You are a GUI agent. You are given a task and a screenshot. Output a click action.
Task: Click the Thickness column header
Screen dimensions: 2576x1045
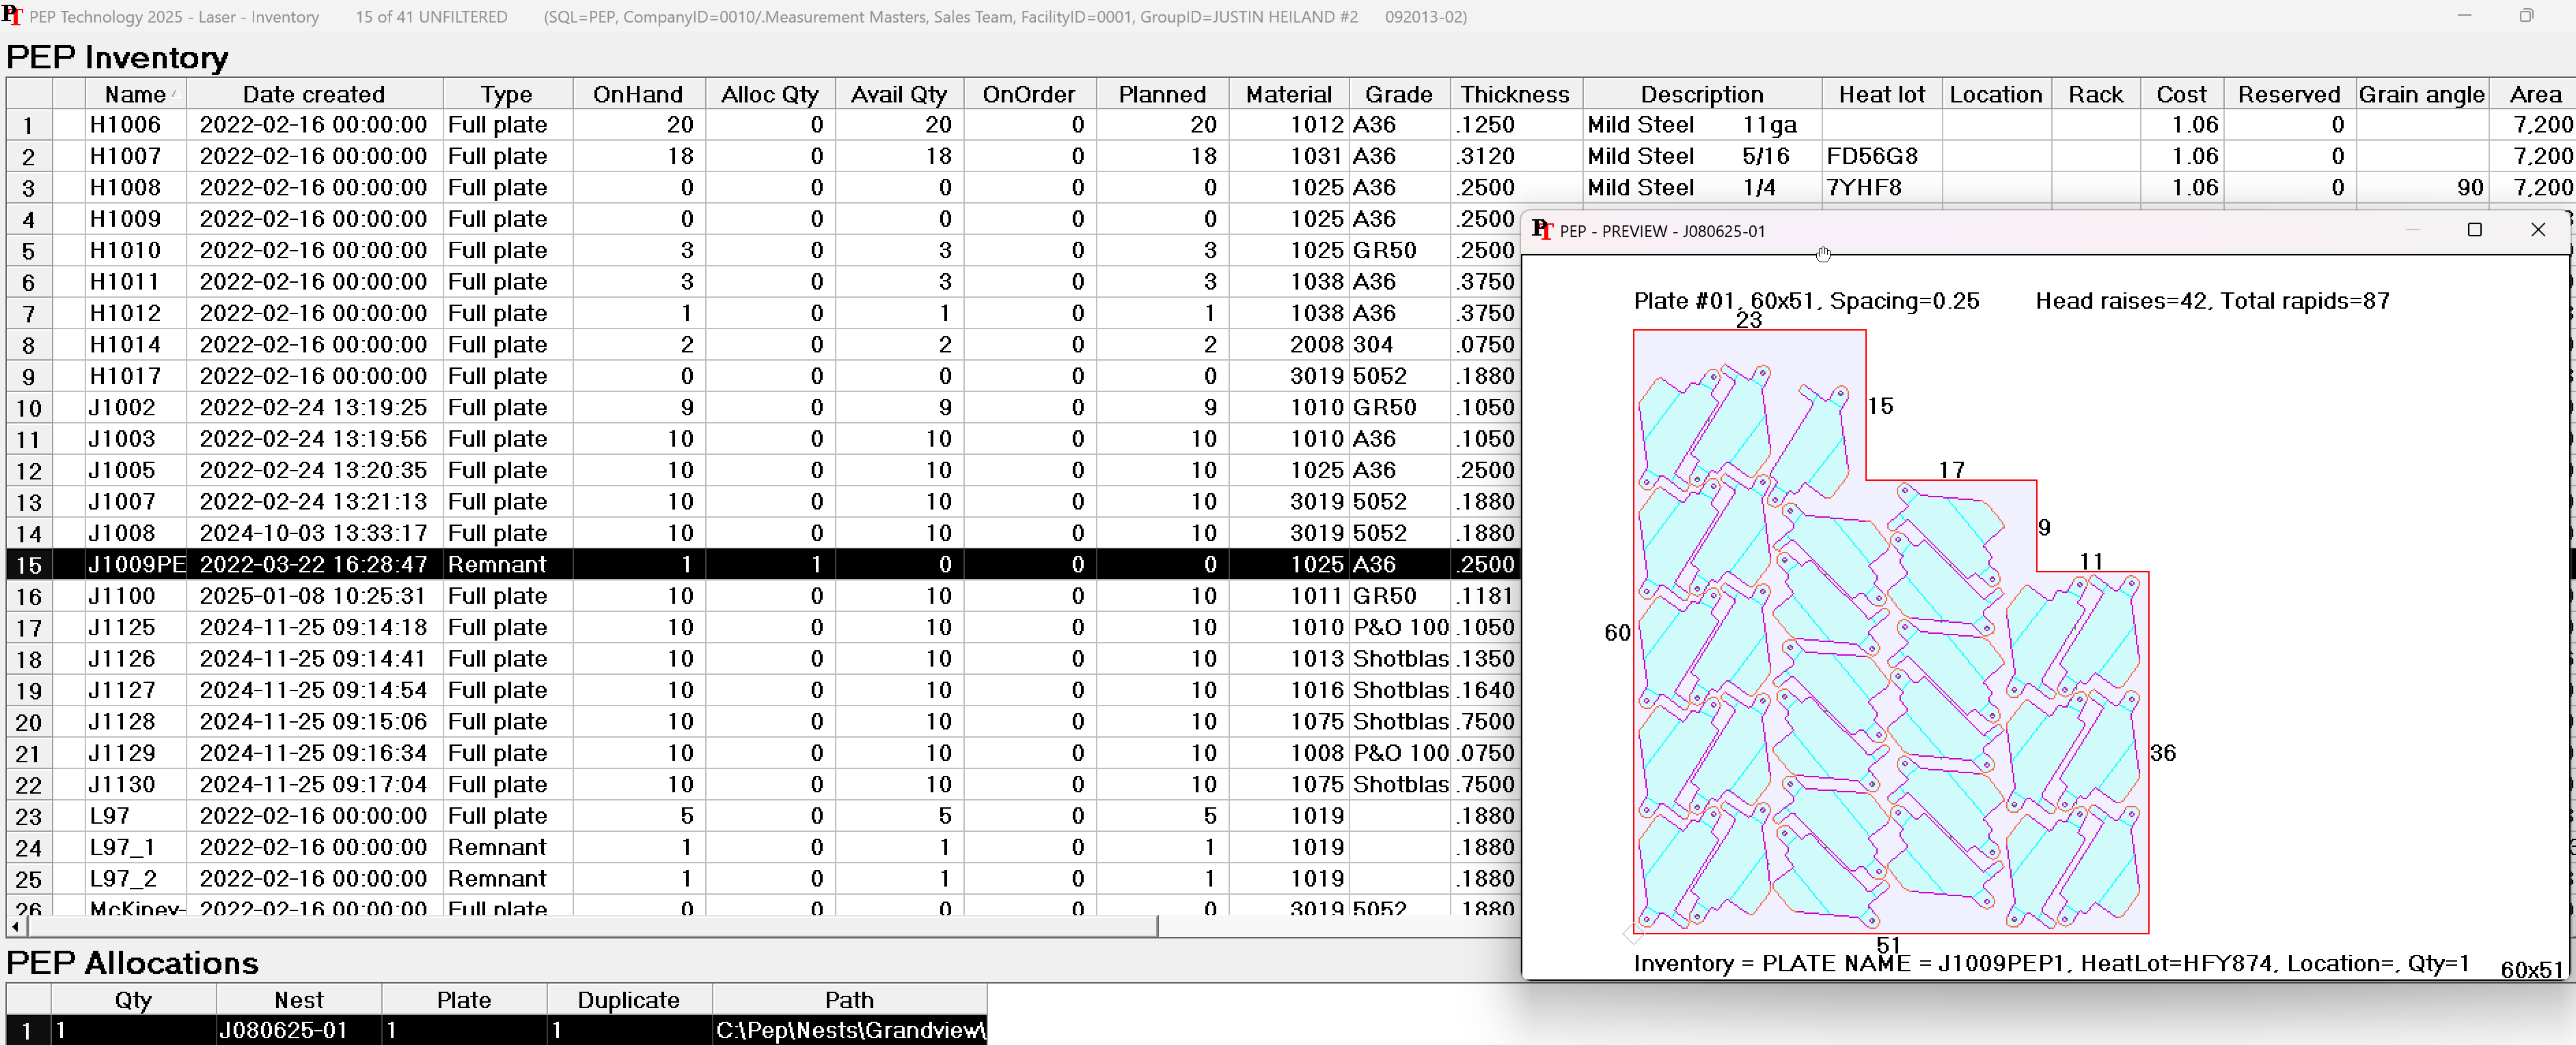click(x=1515, y=94)
